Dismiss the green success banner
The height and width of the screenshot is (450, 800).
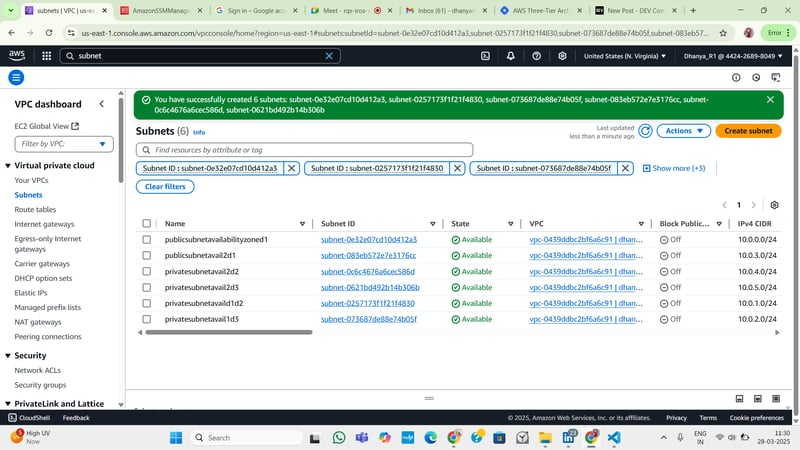click(x=770, y=99)
